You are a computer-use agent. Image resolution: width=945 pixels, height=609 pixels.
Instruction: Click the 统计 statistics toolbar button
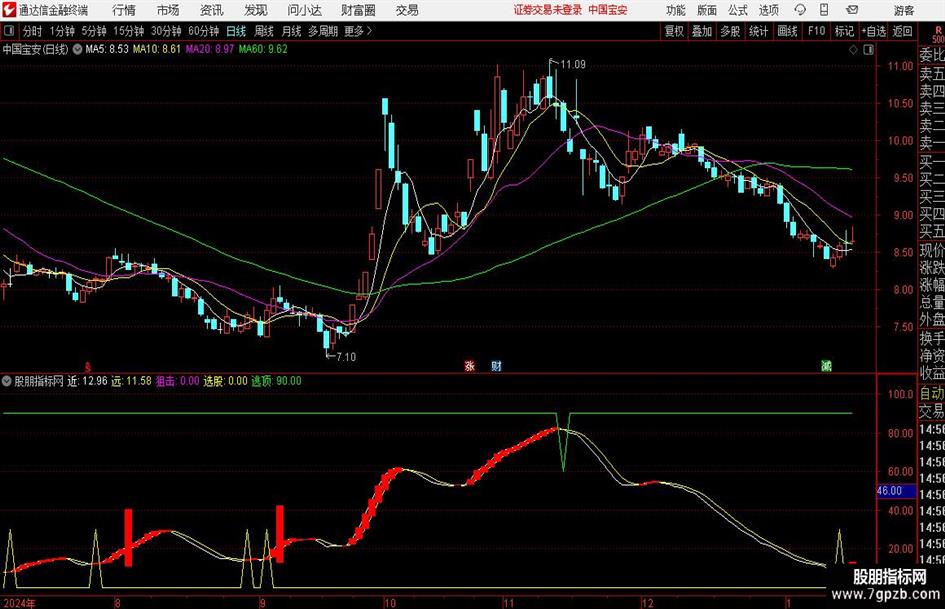tap(758, 31)
